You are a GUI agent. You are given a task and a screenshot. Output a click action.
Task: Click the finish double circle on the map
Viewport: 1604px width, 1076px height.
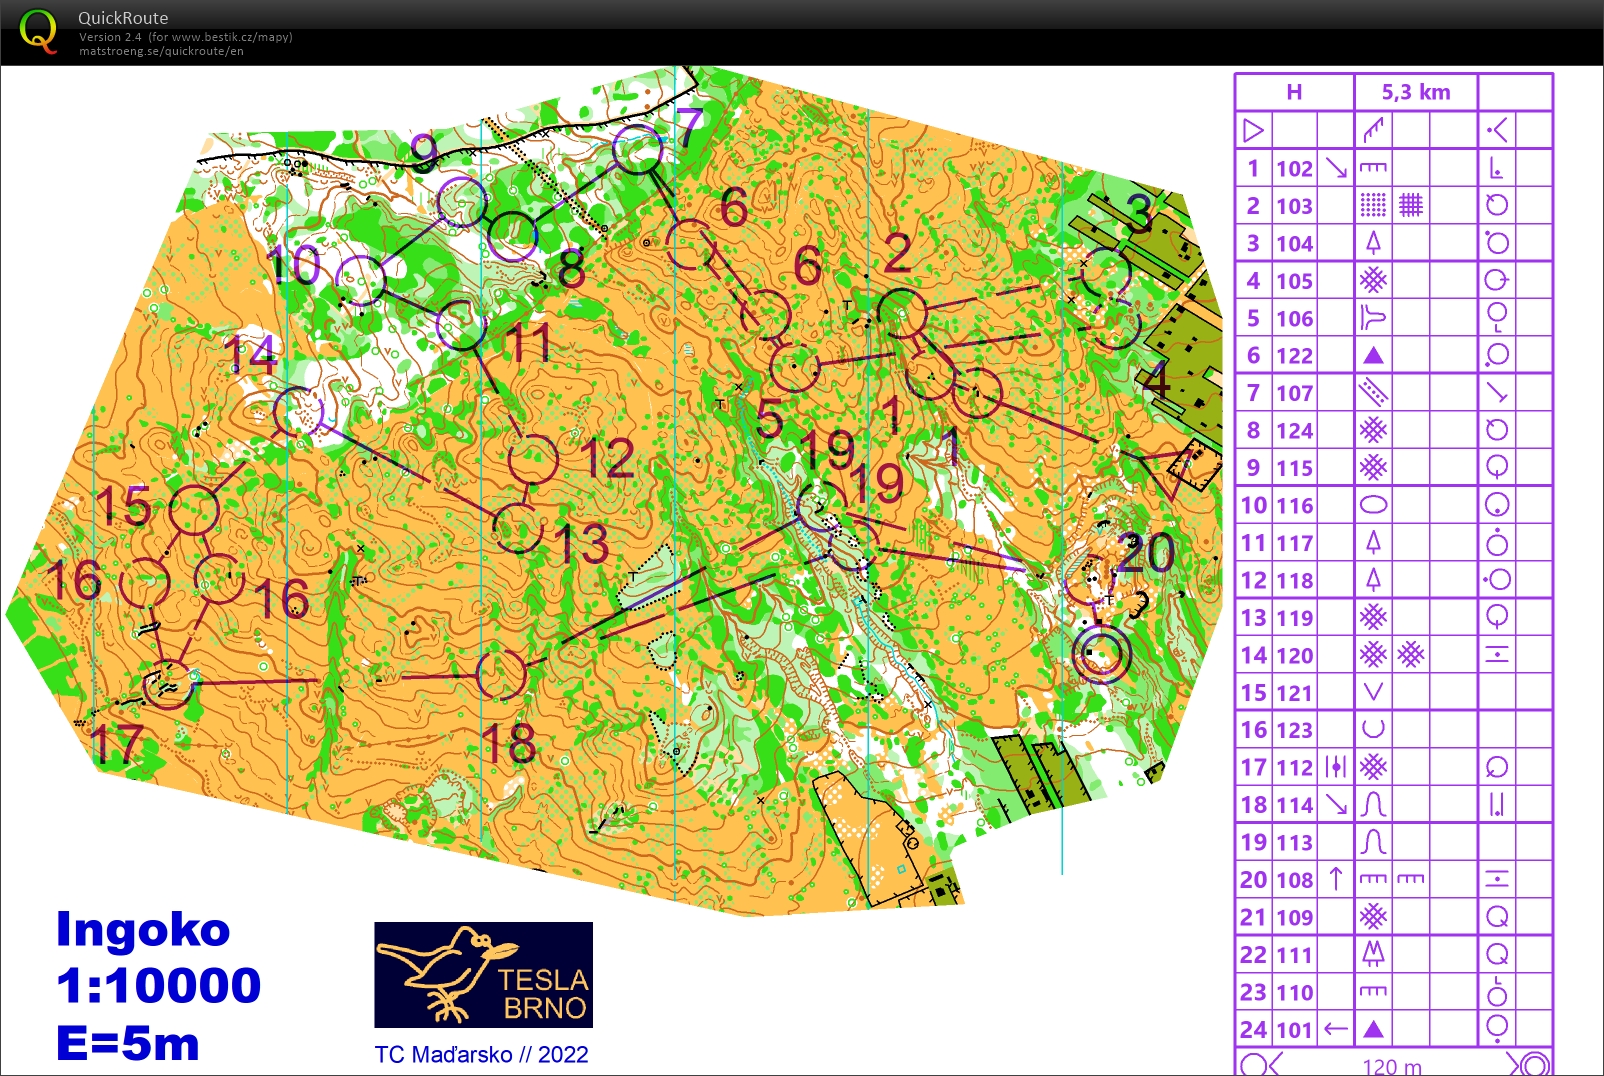pyautogui.click(x=1100, y=655)
